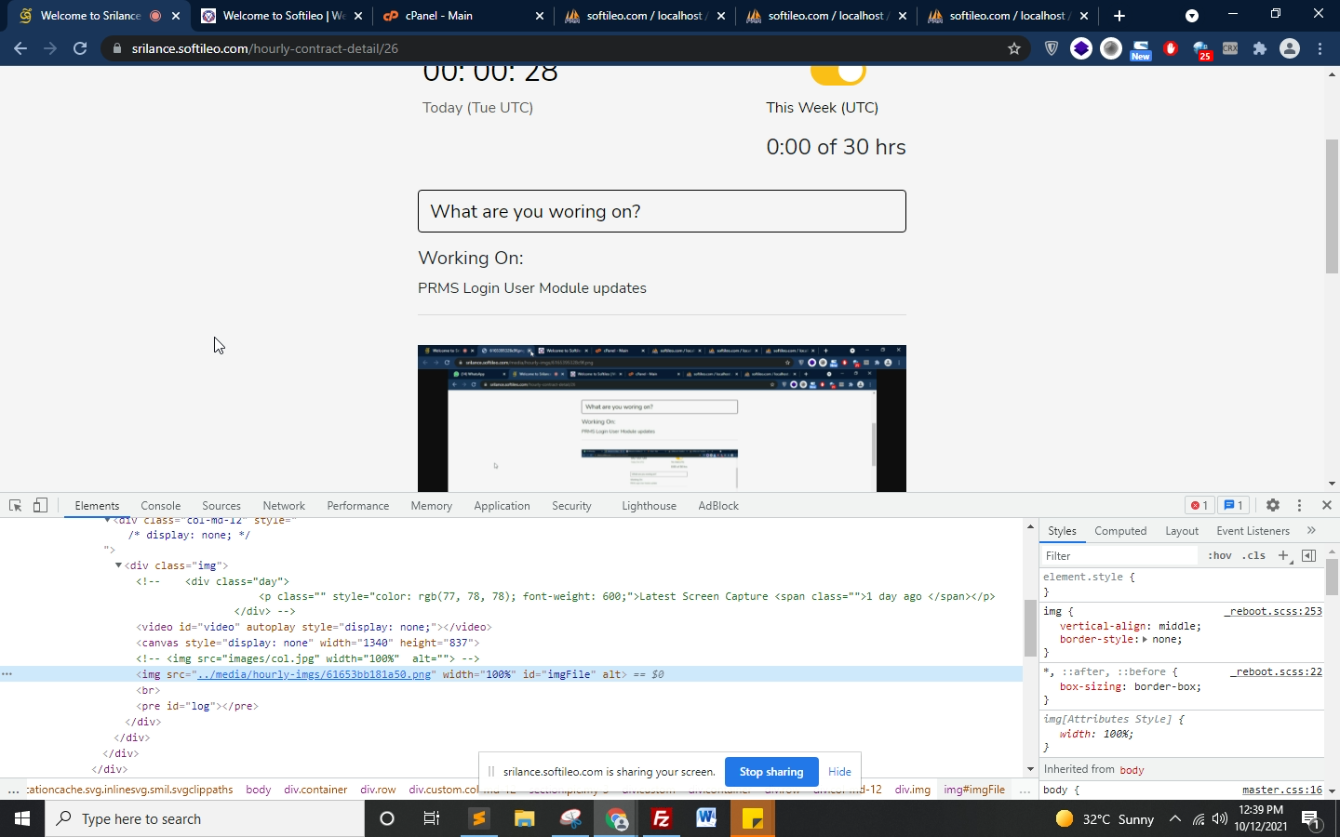Click the AdBlock red hand extension icon

click(x=1171, y=48)
